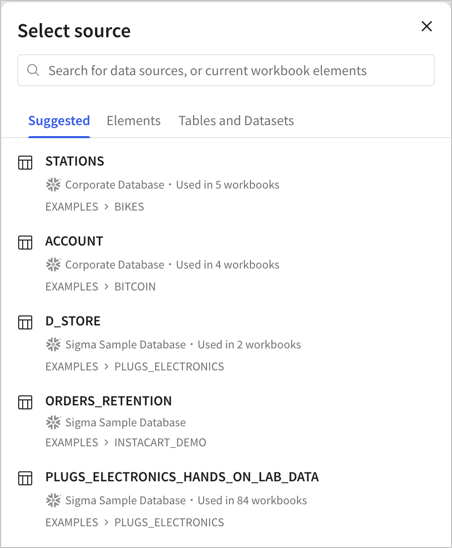Click the table icon beside PLUGS_ELECTRONICS_HANDS_ON_LAB_DATA
Screen dimensions: 452x548
[25, 478]
